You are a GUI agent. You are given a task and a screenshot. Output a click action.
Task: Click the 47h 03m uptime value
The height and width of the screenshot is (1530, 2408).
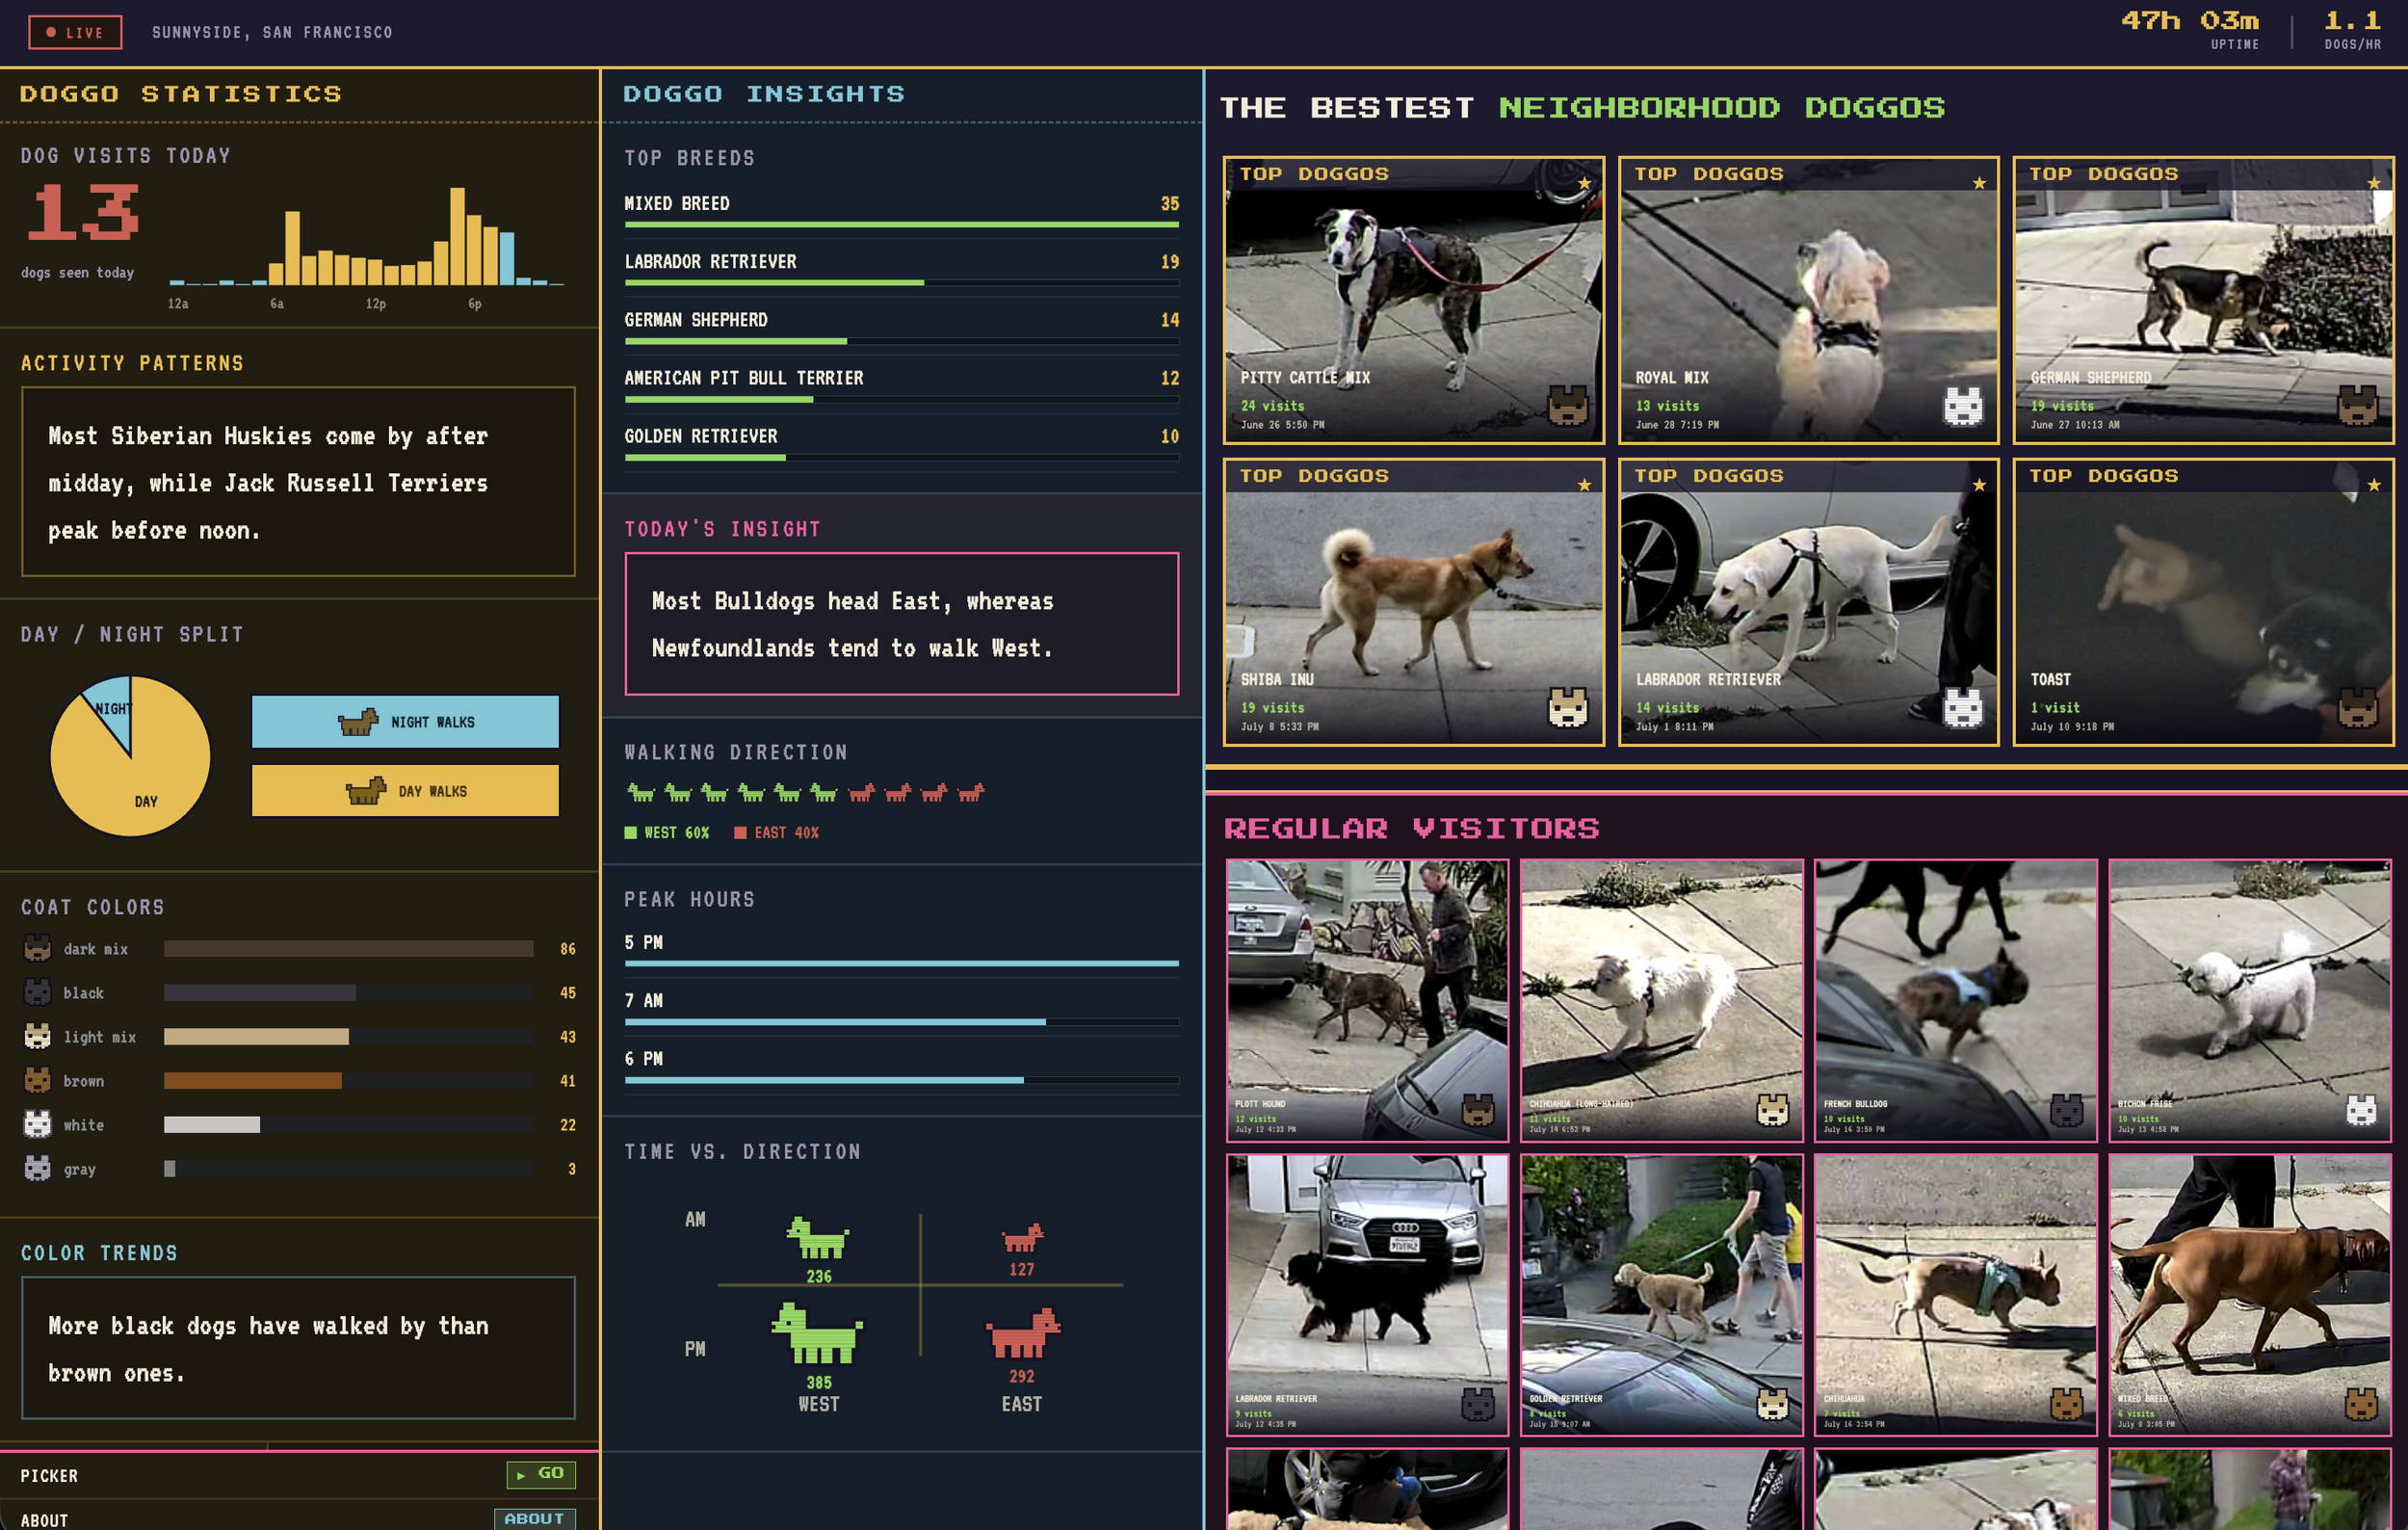2190,20
